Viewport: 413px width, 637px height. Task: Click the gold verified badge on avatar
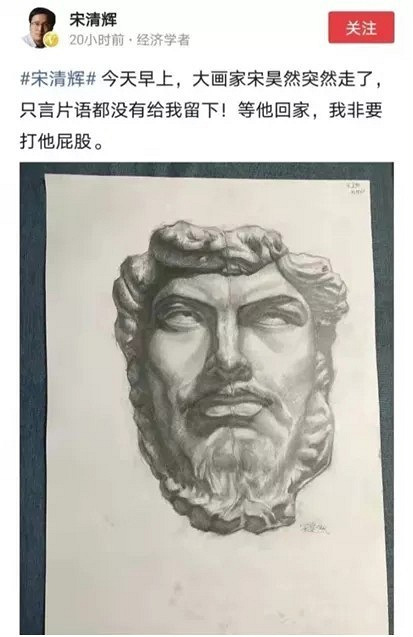click(52, 41)
